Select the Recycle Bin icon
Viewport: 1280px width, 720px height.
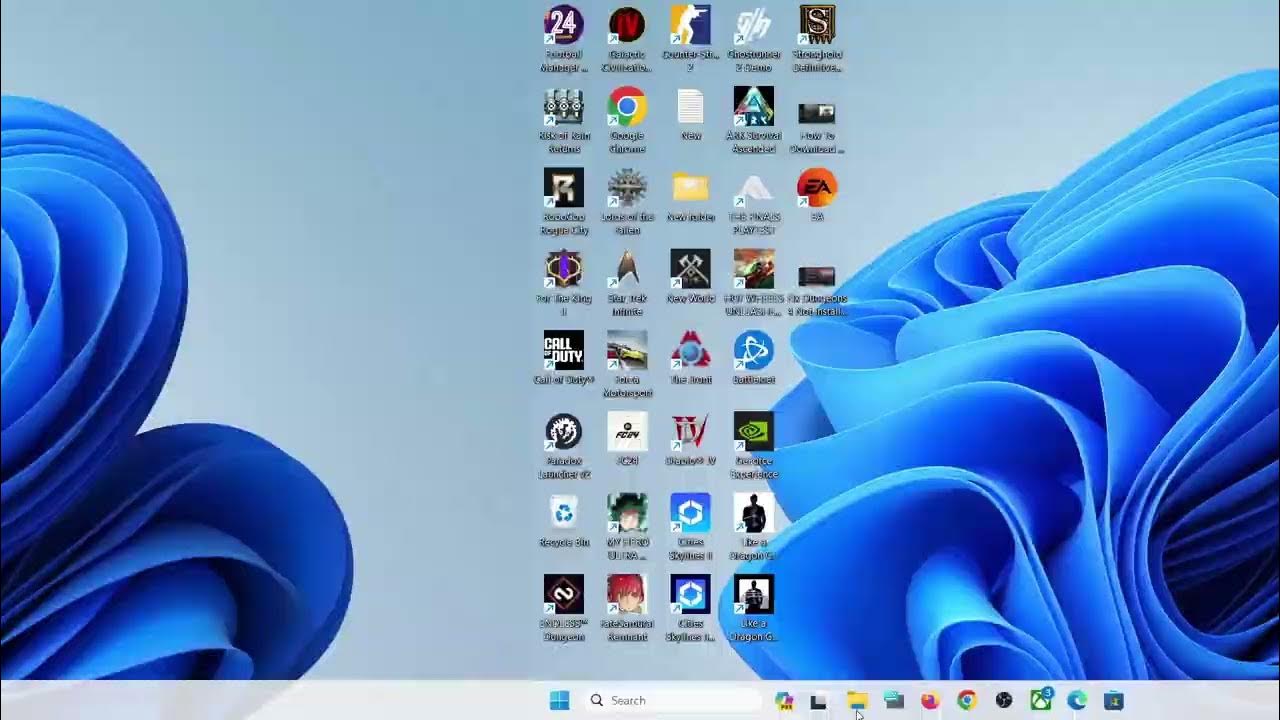564,521
